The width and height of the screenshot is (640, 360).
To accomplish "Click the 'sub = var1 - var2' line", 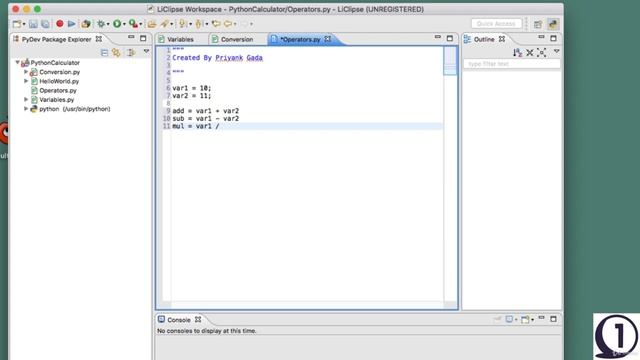I will pyautogui.click(x=206, y=118).
